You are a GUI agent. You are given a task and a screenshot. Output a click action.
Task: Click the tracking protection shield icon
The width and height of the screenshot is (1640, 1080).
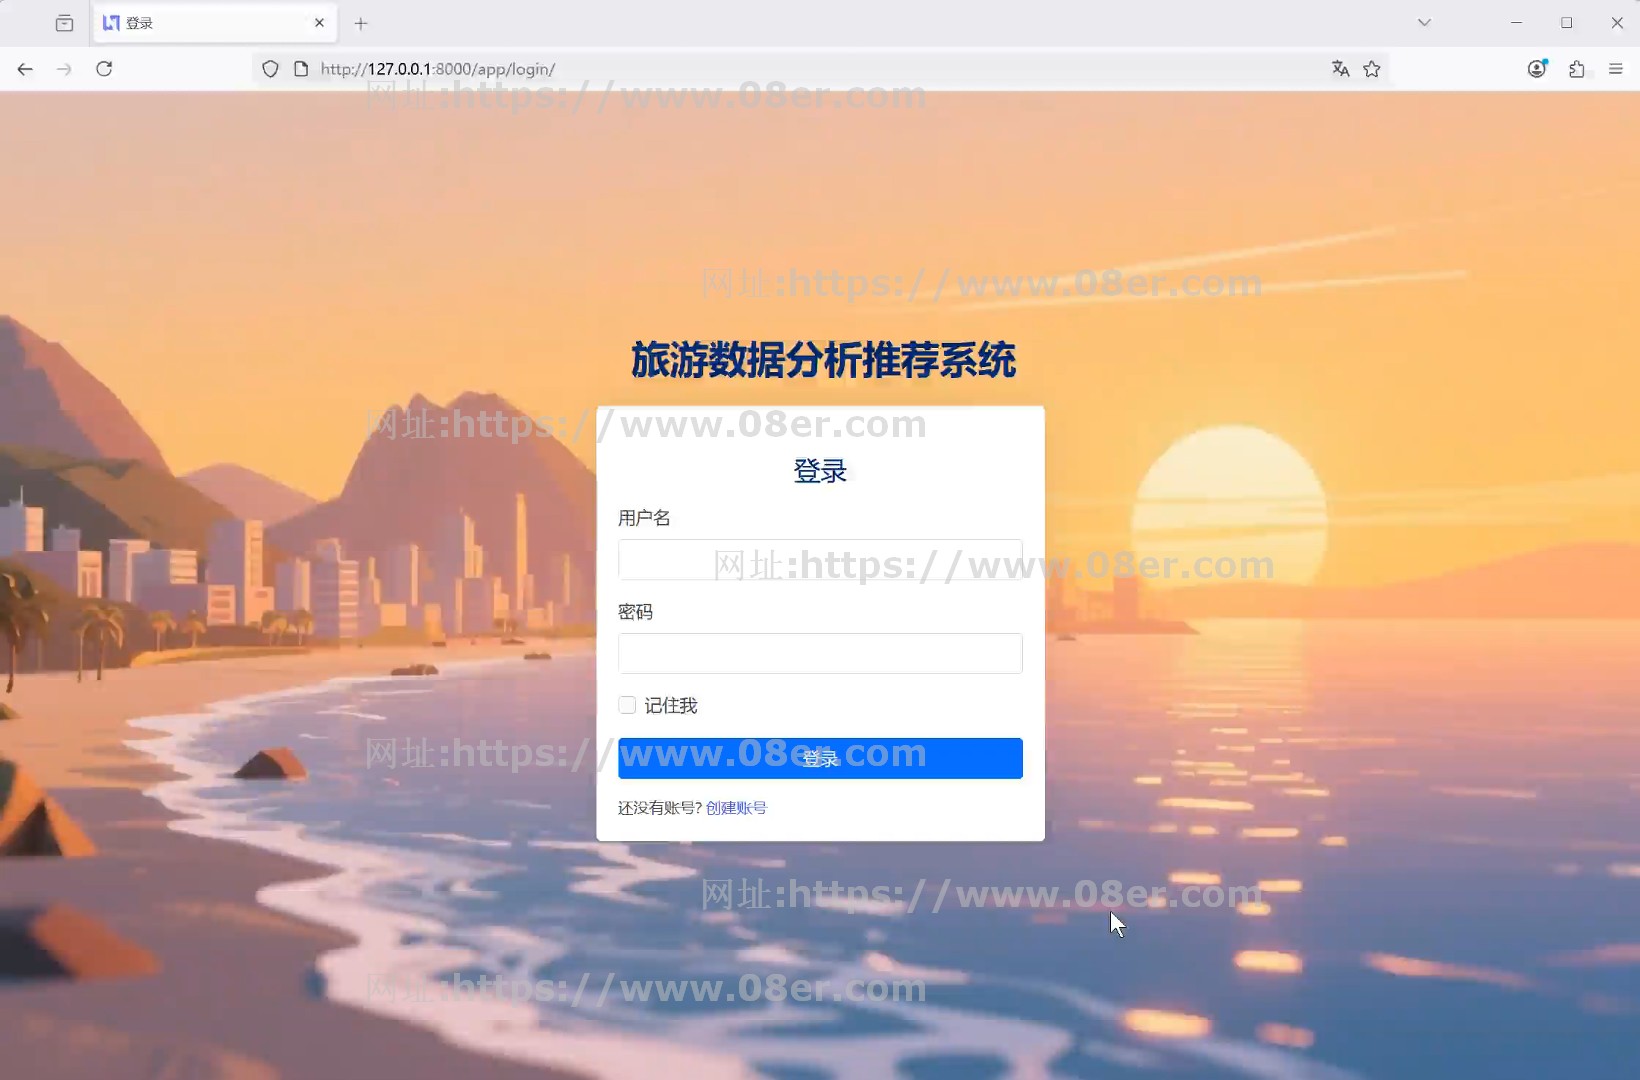pyautogui.click(x=270, y=69)
